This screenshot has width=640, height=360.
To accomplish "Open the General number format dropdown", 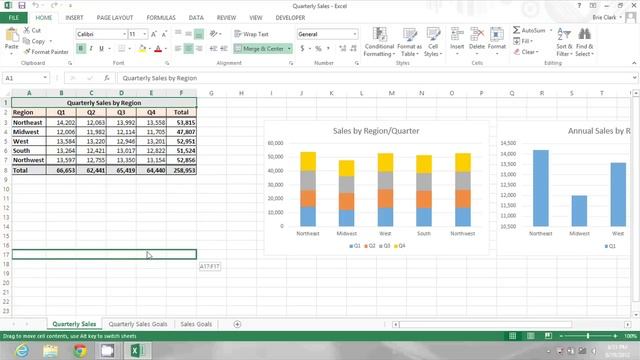I will click(x=355, y=34).
